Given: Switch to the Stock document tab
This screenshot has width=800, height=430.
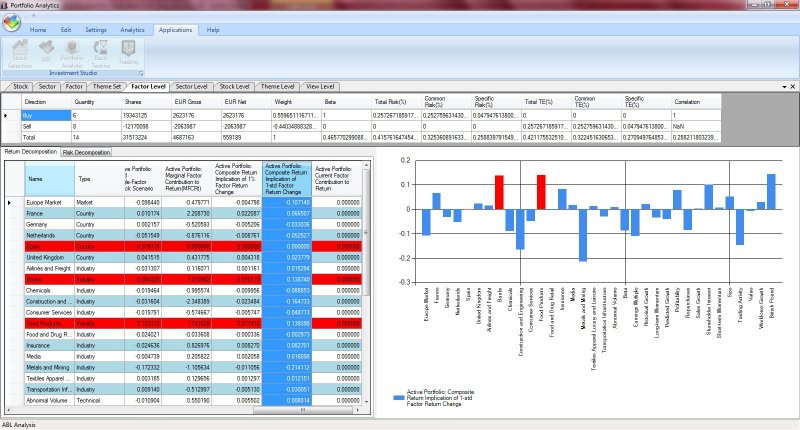Looking at the screenshot, I should (x=20, y=87).
